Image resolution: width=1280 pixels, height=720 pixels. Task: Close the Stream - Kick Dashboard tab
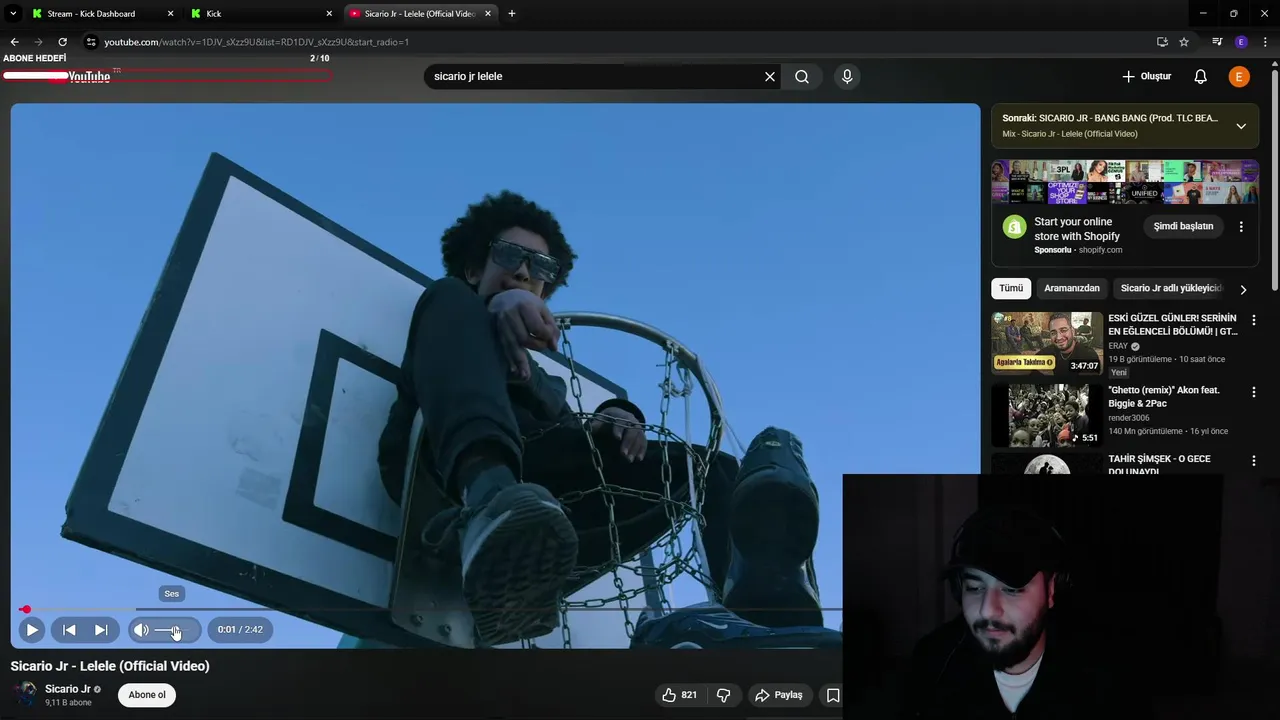coord(170,14)
